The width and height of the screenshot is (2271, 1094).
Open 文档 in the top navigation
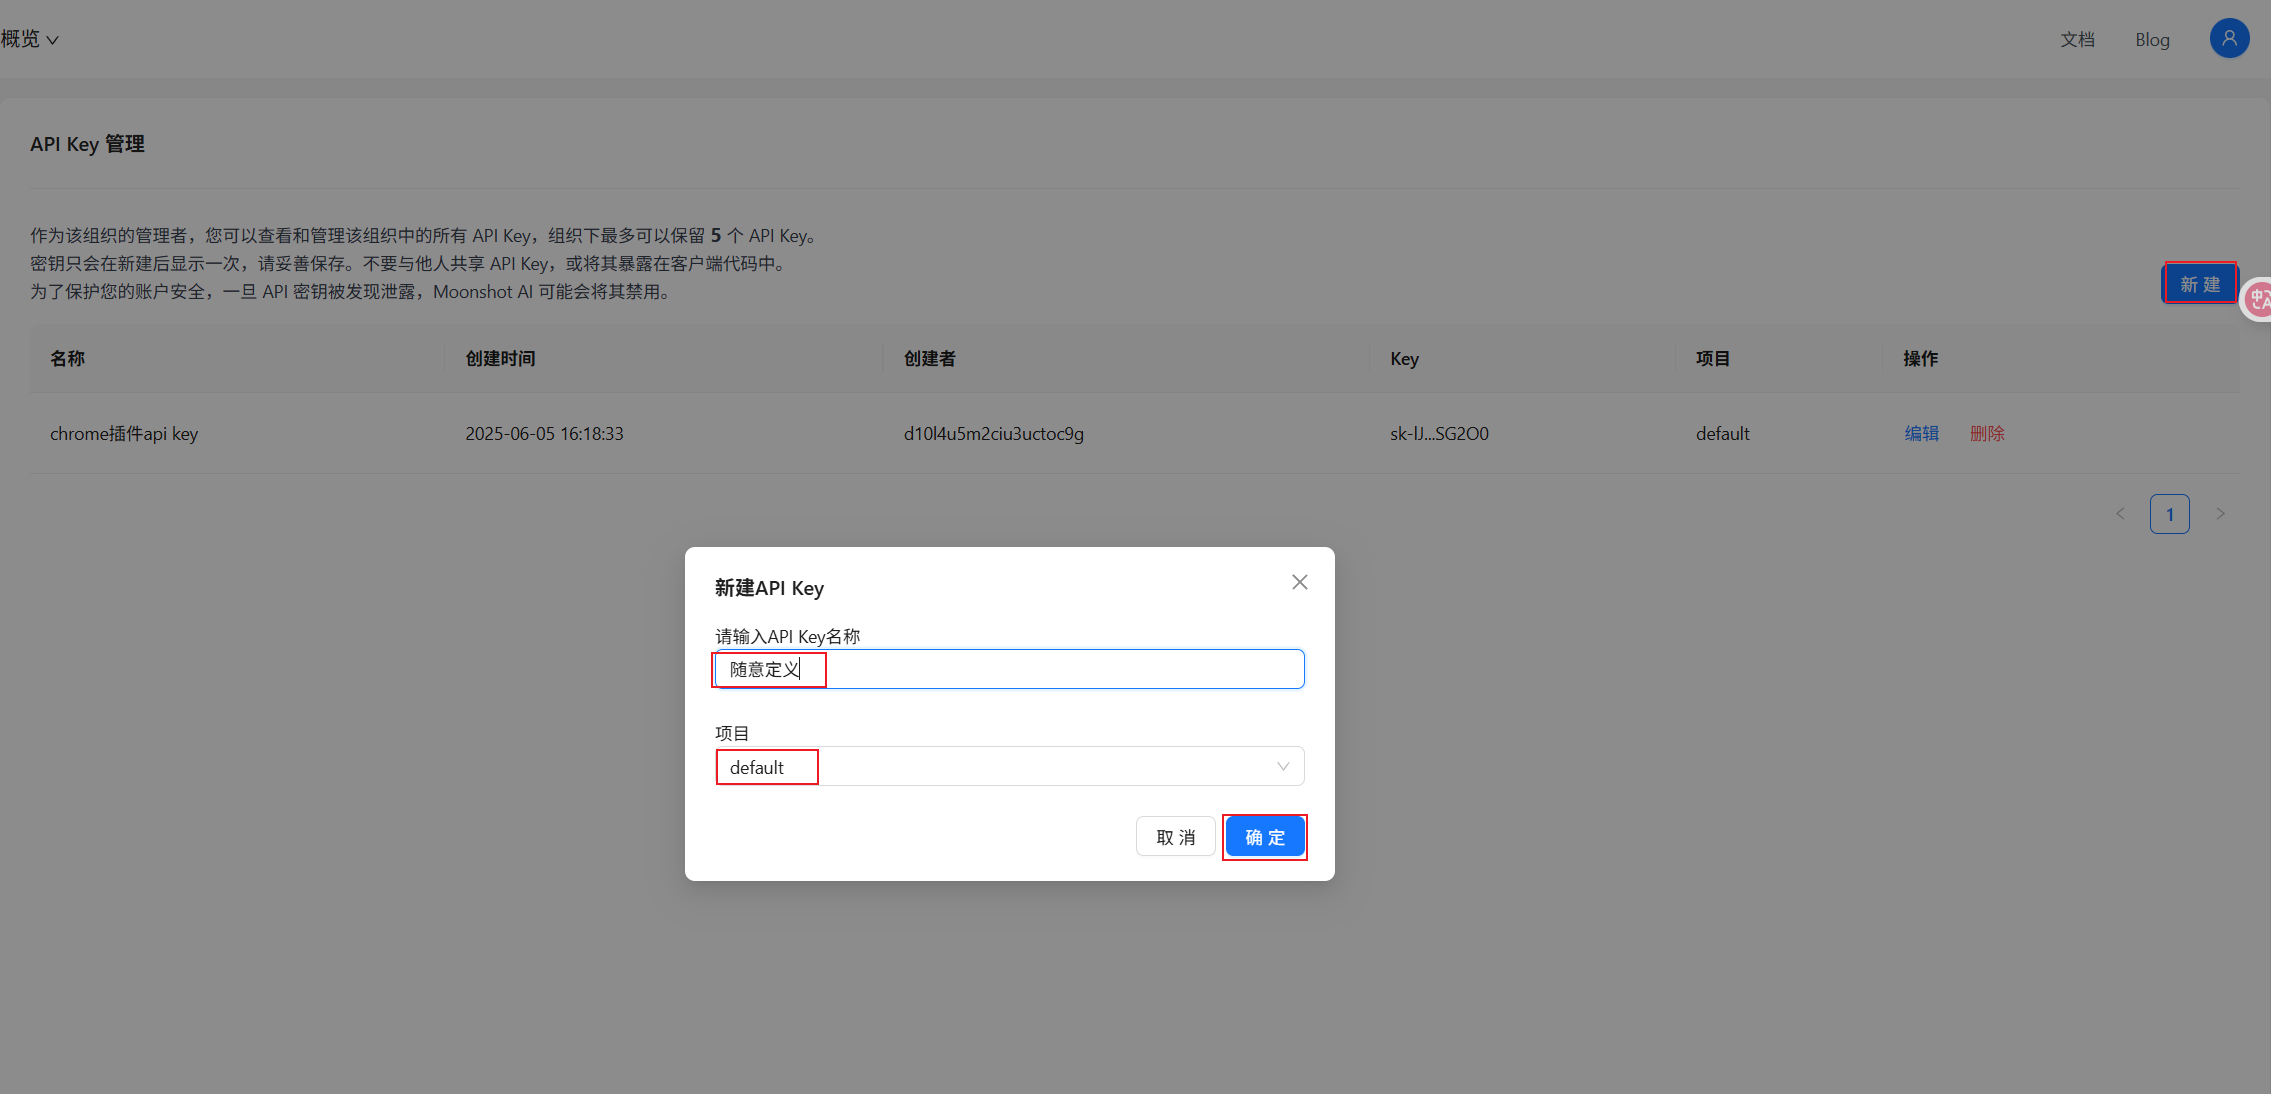[2078, 39]
